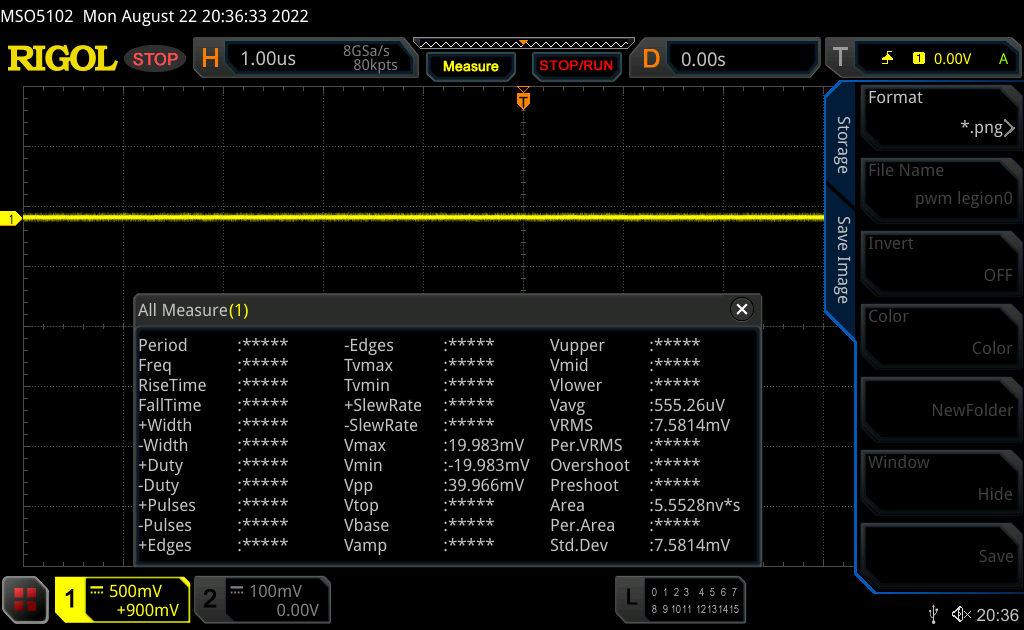Select channel 1 label showing 500mV

[123, 600]
